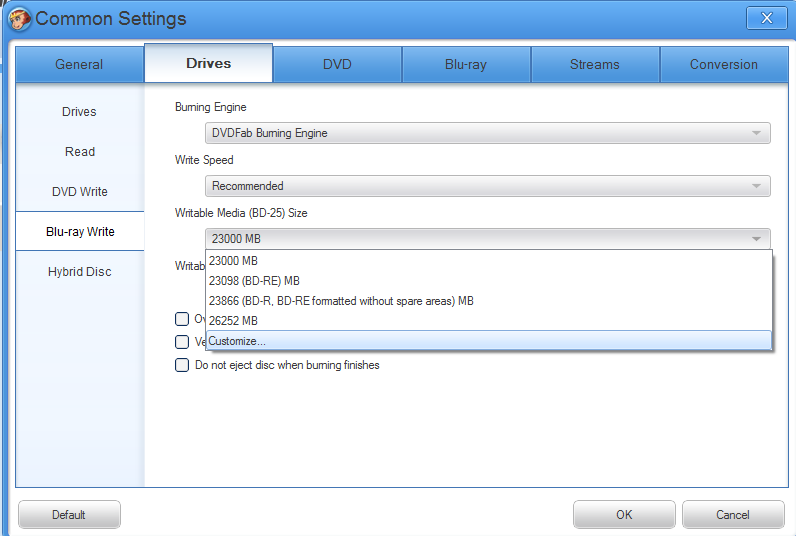
Task: Select Blu-ray Write sidebar item
Action: tap(80, 231)
